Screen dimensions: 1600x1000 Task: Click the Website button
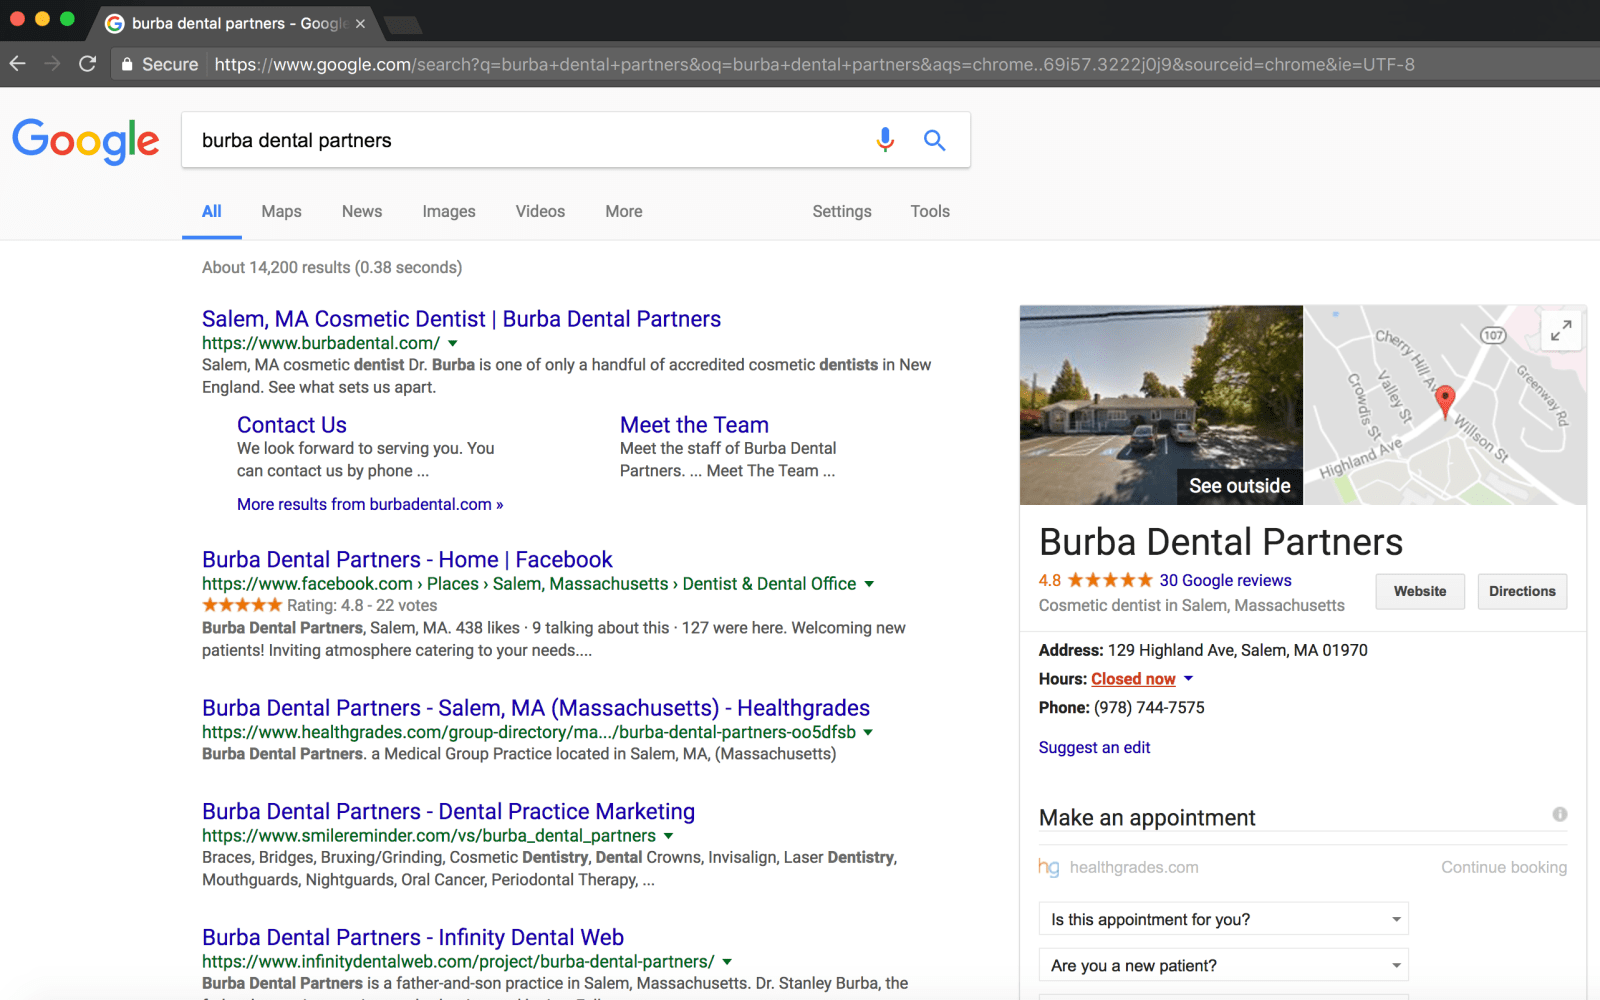pos(1420,591)
